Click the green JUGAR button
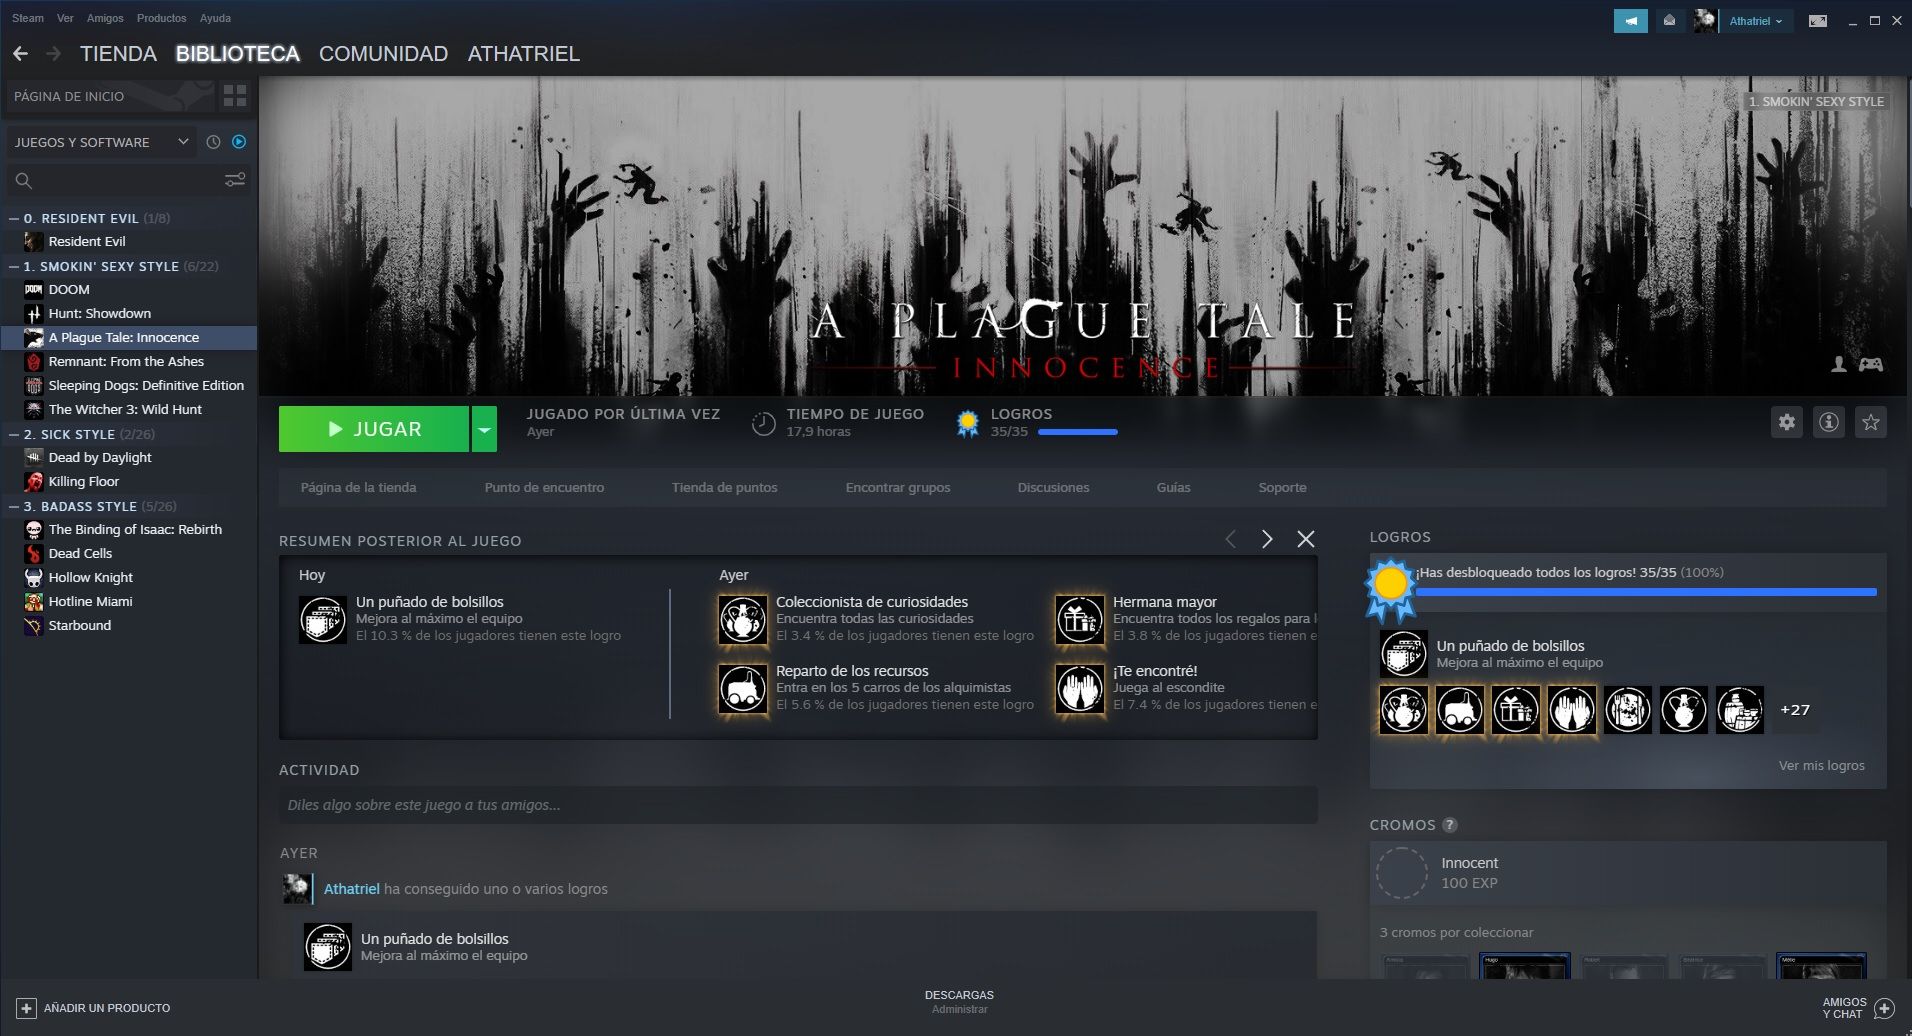Image resolution: width=1912 pixels, height=1036 pixels. pyautogui.click(x=375, y=428)
